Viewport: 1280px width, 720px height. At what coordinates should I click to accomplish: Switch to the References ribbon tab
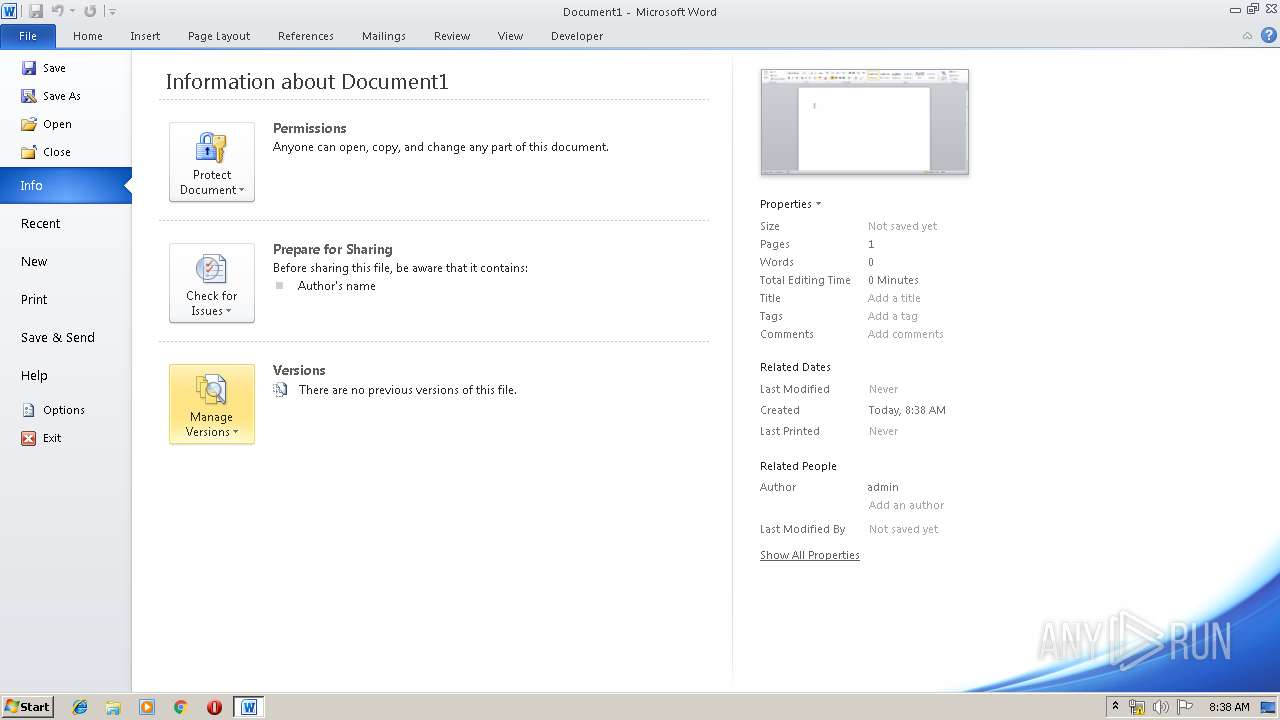(306, 36)
